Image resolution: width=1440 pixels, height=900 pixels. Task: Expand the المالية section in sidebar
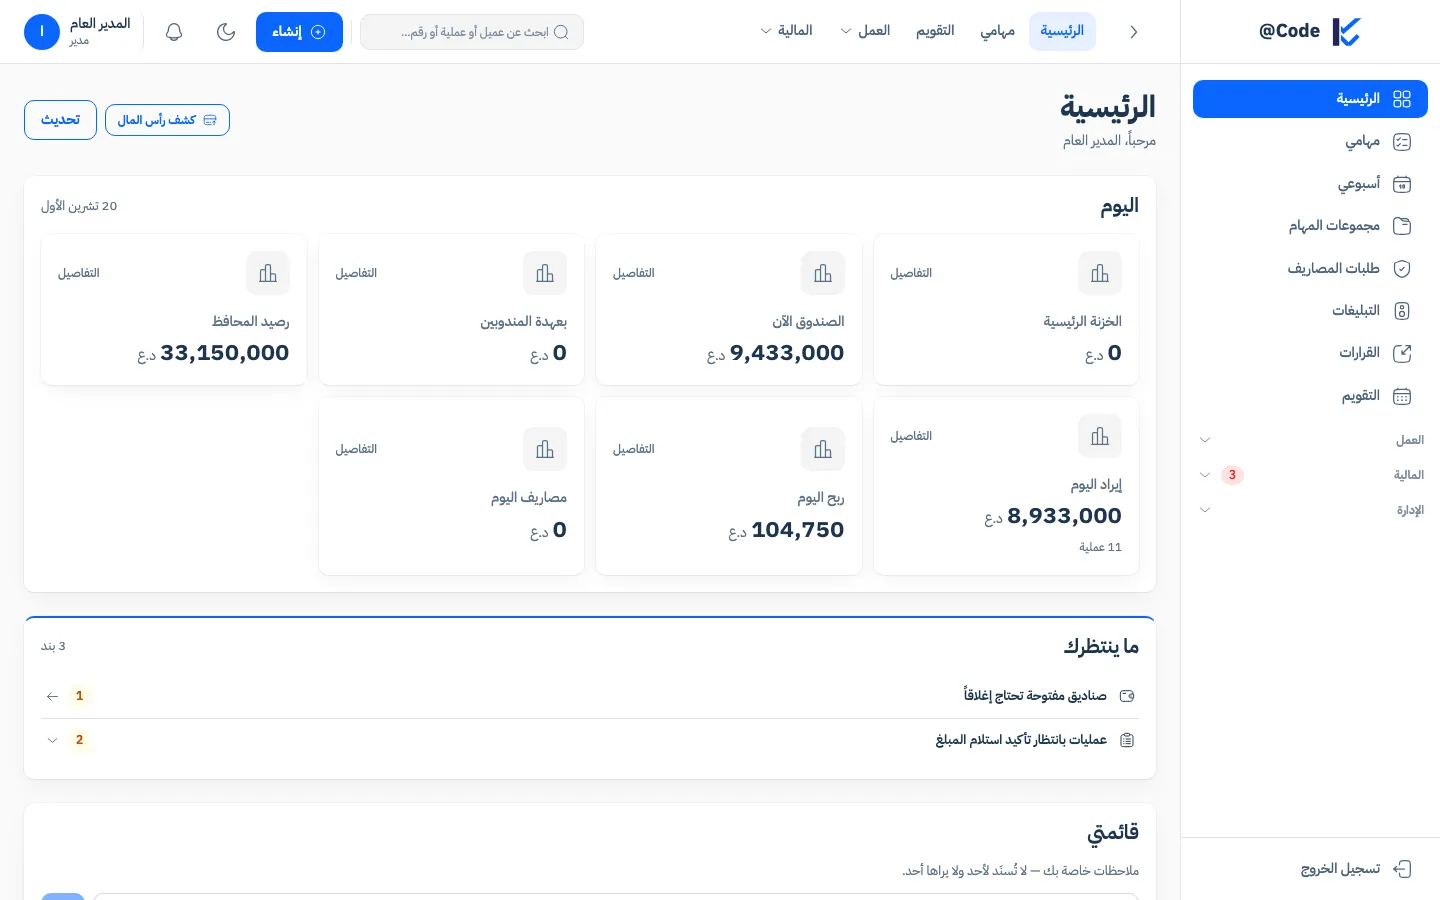(1310, 475)
